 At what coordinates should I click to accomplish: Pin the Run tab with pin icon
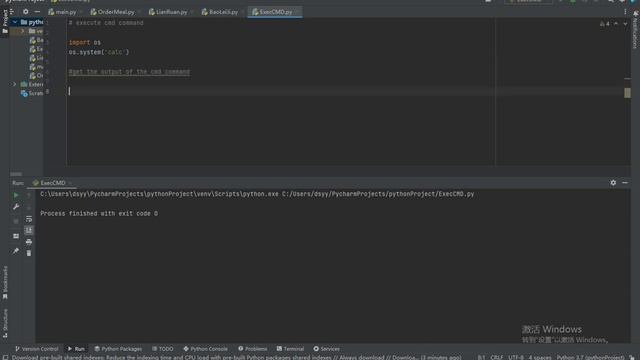16,251
